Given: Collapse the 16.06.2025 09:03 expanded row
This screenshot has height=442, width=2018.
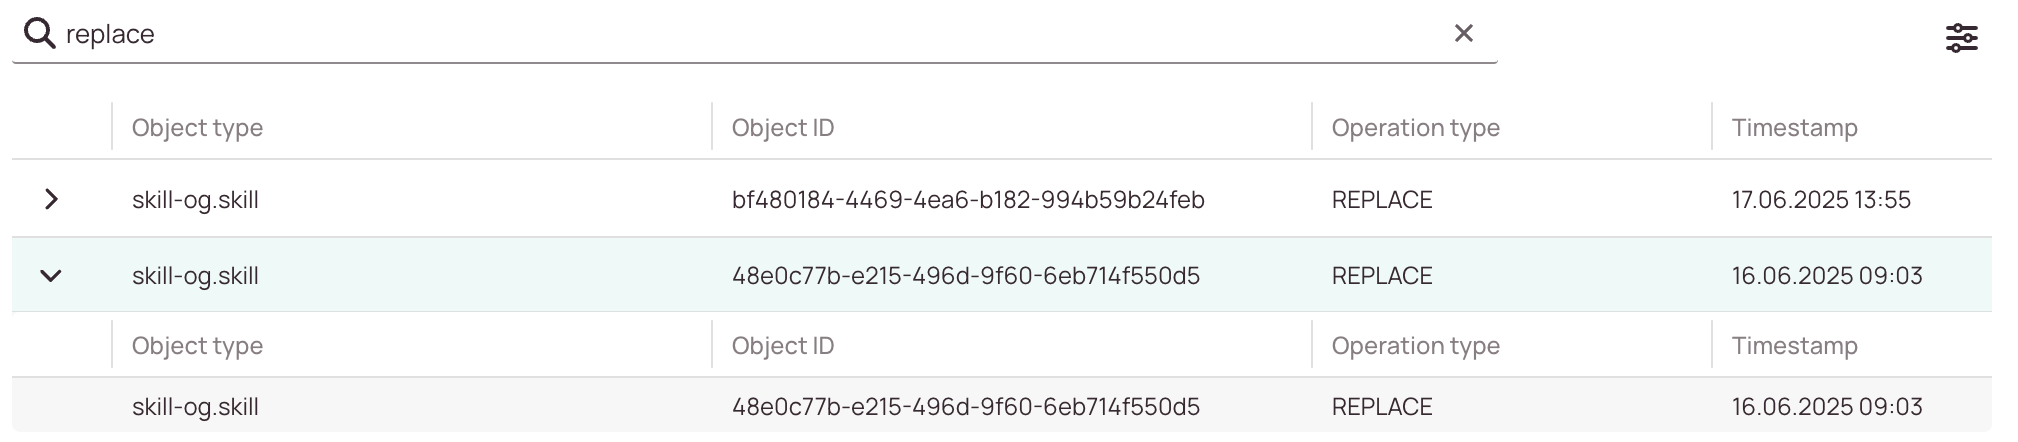Looking at the screenshot, I should click(x=51, y=276).
